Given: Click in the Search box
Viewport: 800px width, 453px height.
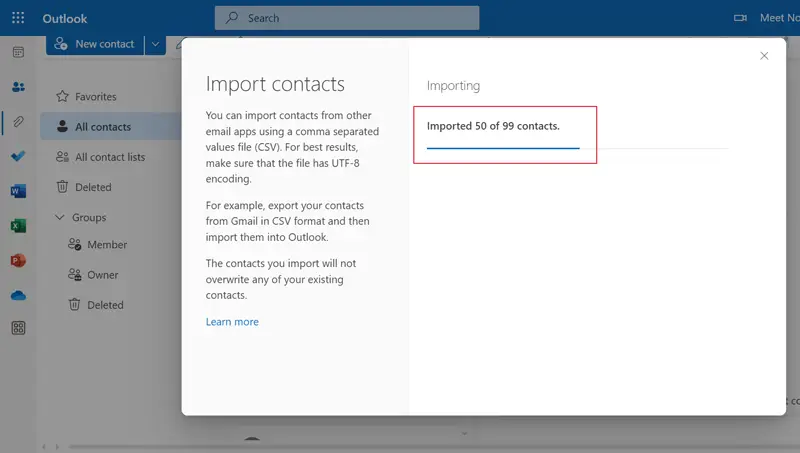Looking at the screenshot, I should pos(347,18).
